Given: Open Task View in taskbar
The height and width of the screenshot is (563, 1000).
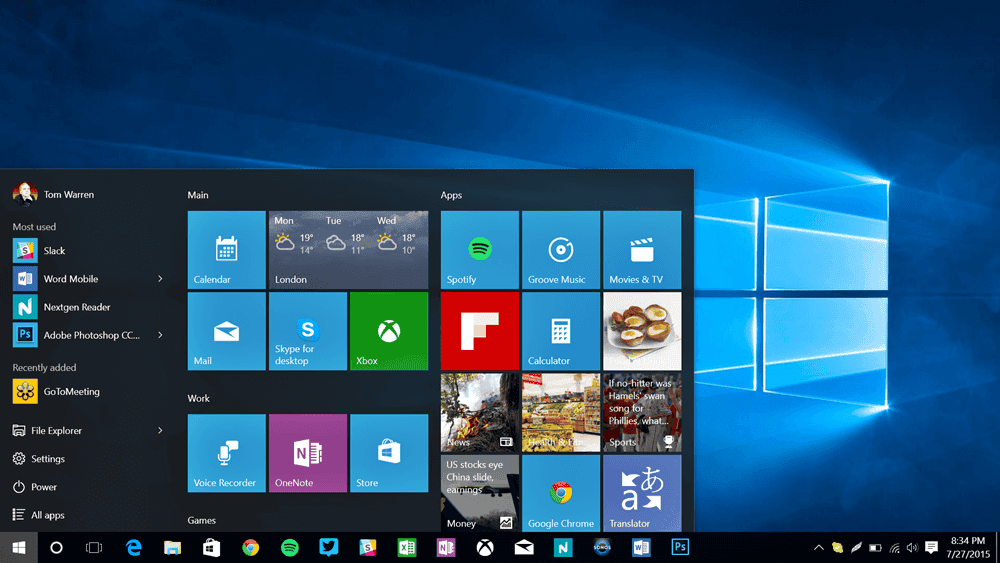Looking at the screenshot, I should 94,548.
